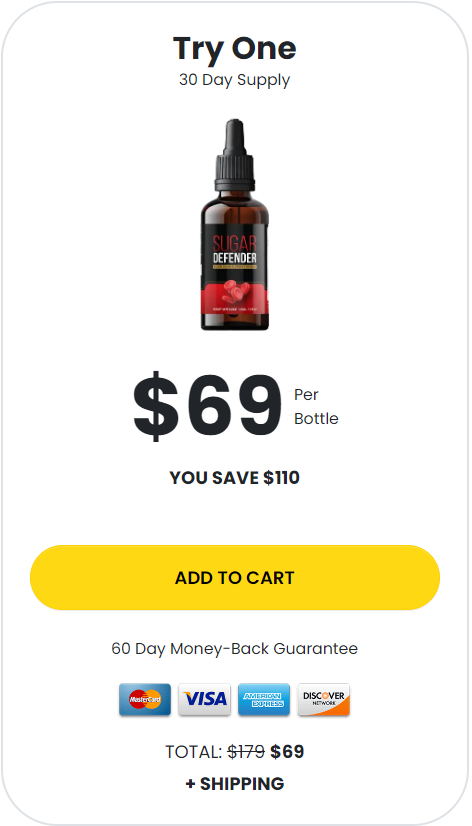Image resolution: width=472 pixels, height=826 pixels.
Task: Click the ADD TO CART button
Action: (235, 577)
